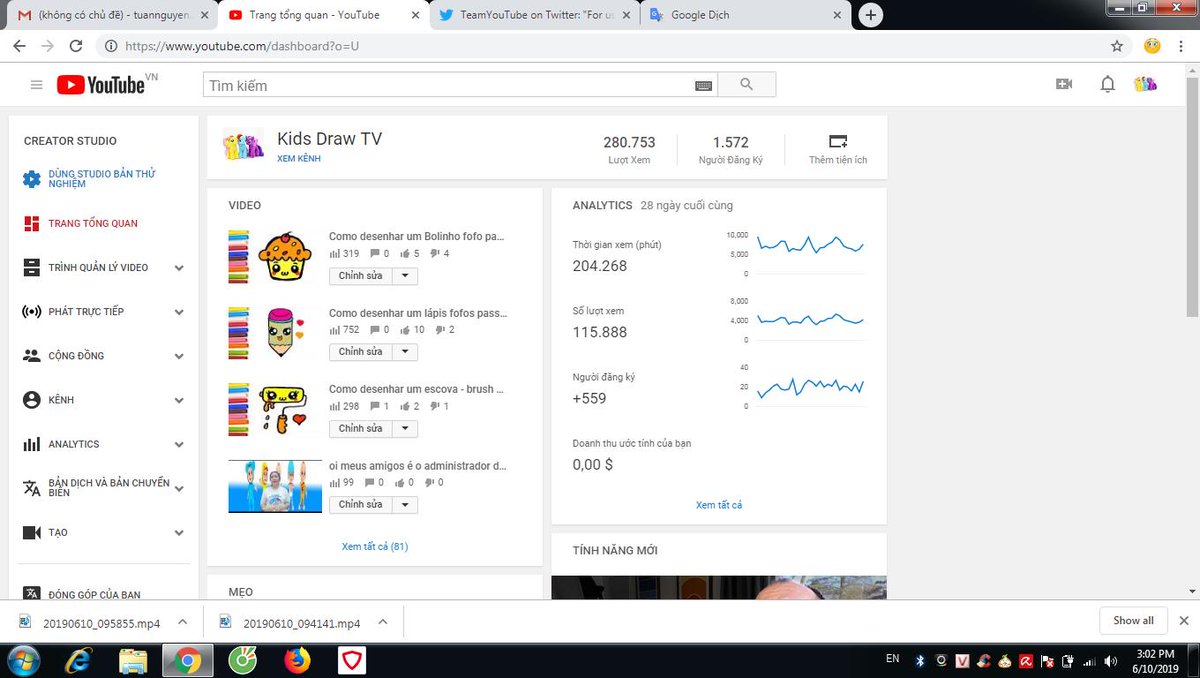
Task: Expand Bản dịch và bản chuyển biên section
Action: pyautogui.click(x=179, y=488)
